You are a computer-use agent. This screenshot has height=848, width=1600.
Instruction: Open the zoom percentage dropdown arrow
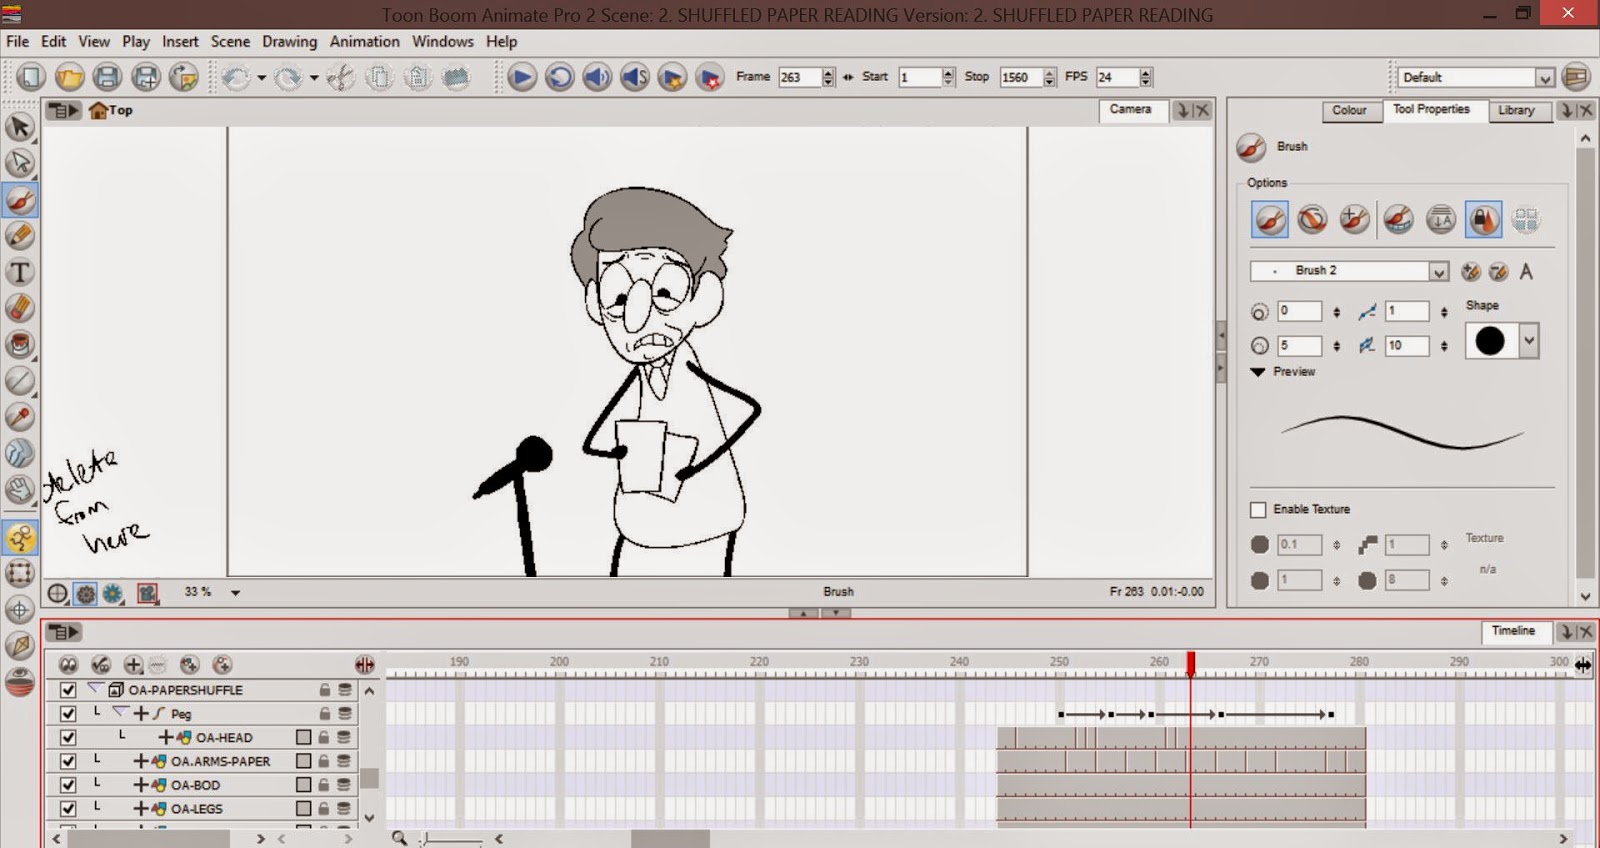(x=235, y=593)
